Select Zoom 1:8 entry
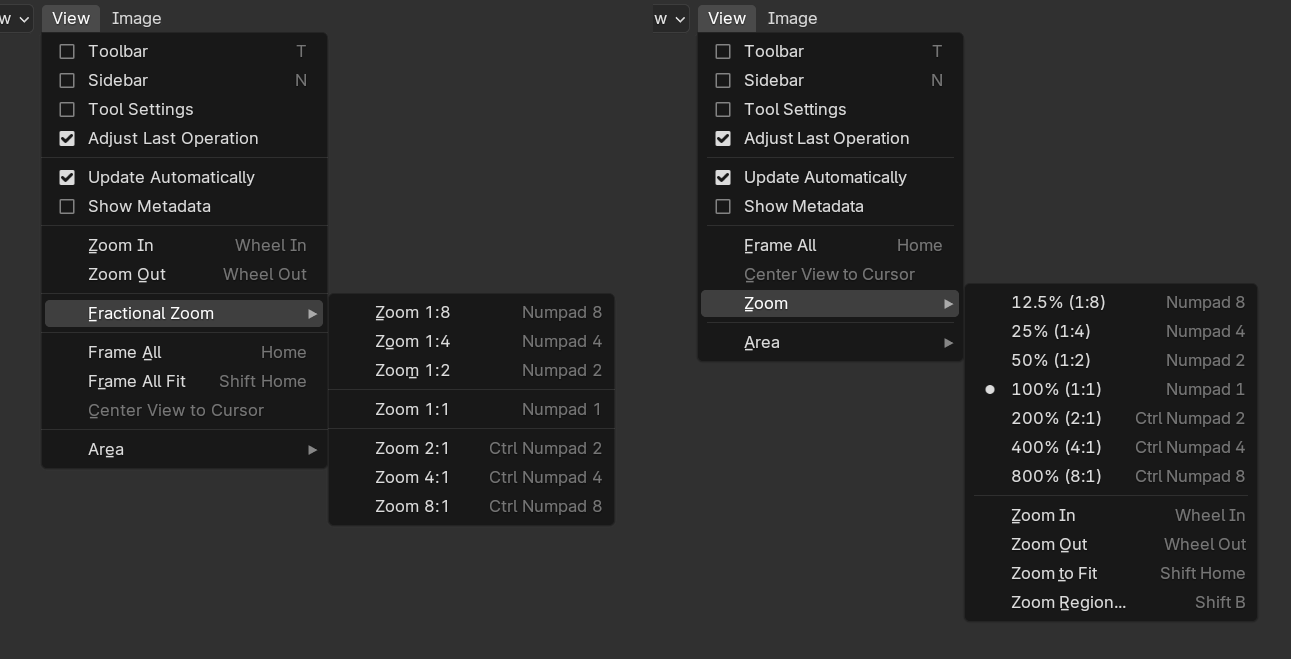The width and height of the screenshot is (1291, 659). [471, 312]
